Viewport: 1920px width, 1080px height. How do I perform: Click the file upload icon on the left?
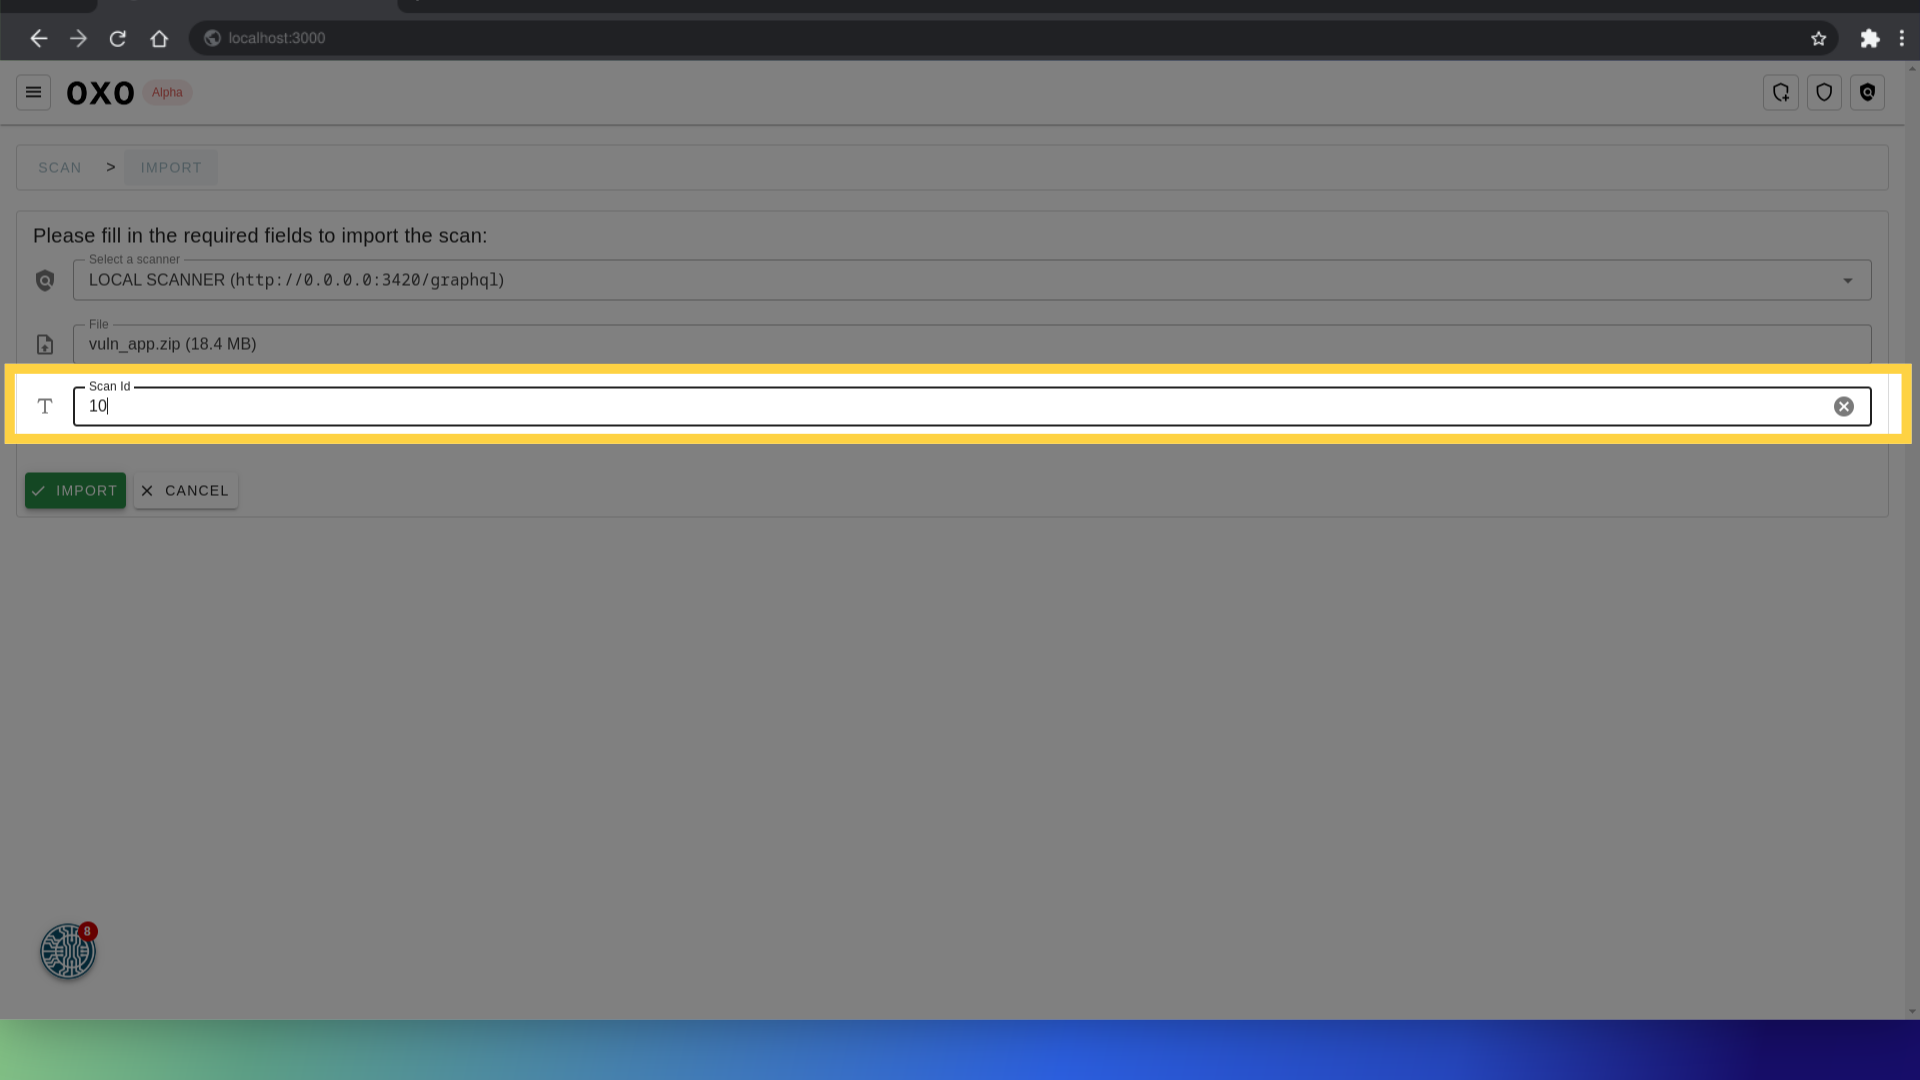pos(45,342)
